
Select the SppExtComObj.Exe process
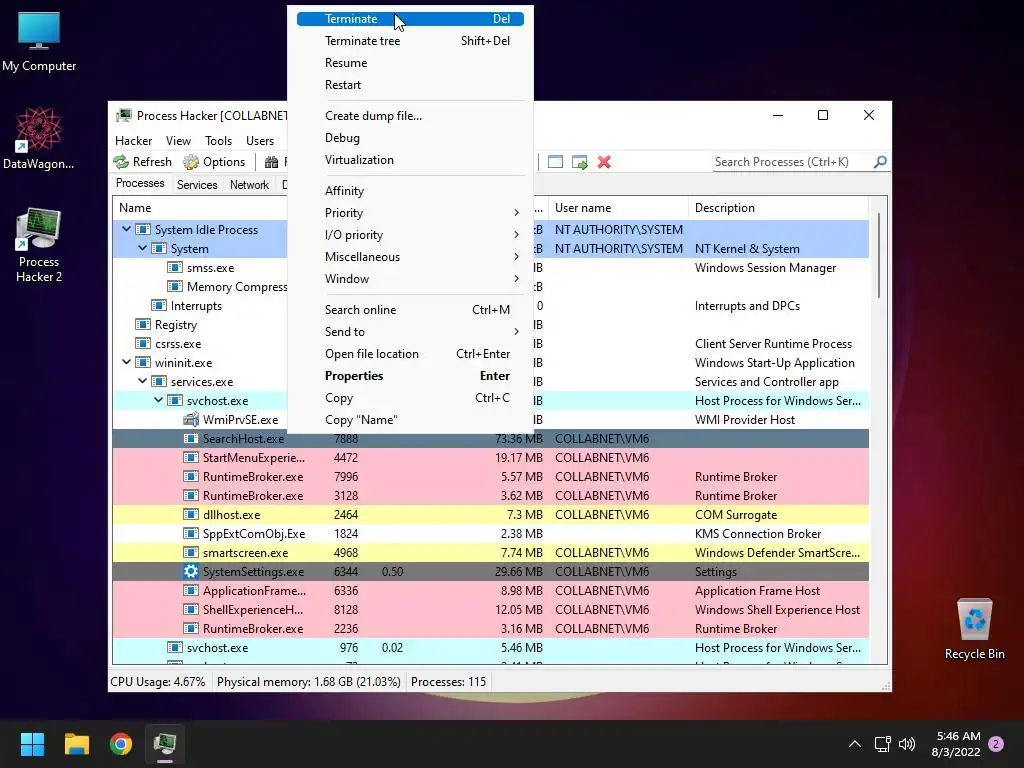[490, 534]
